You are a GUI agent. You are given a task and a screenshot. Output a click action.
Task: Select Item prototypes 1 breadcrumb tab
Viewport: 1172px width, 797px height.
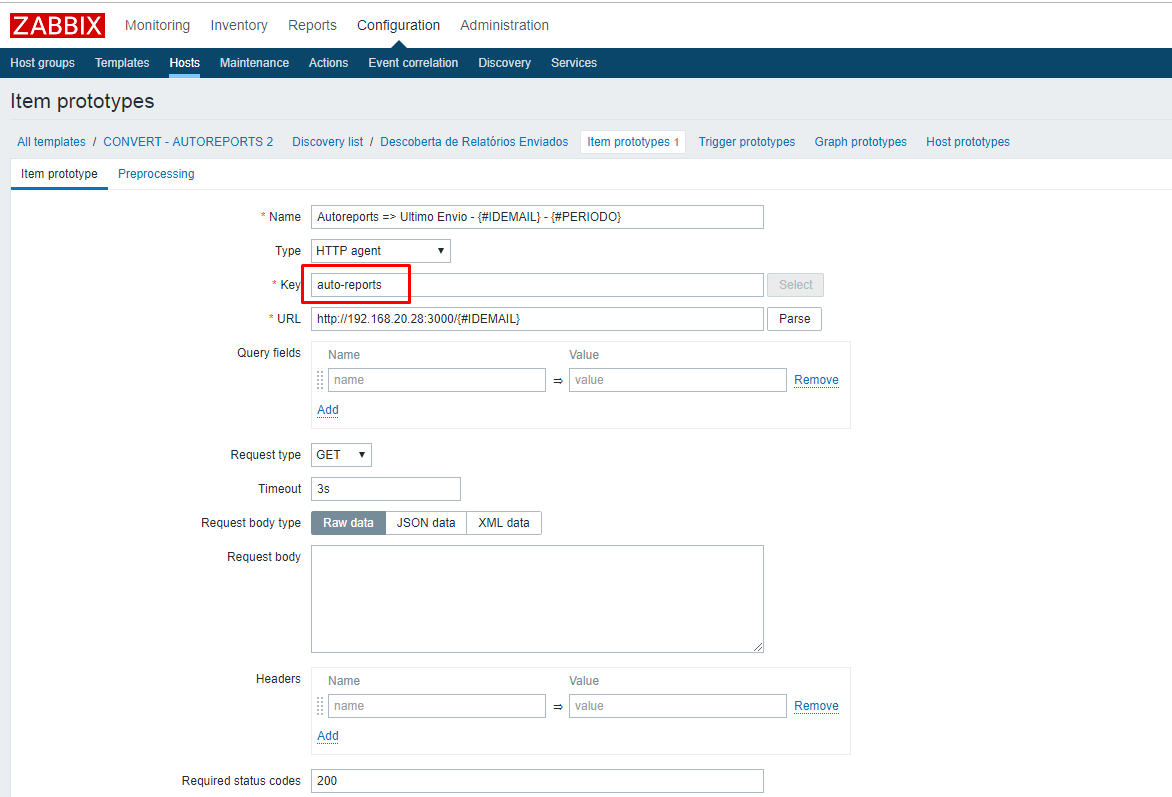coord(633,142)
